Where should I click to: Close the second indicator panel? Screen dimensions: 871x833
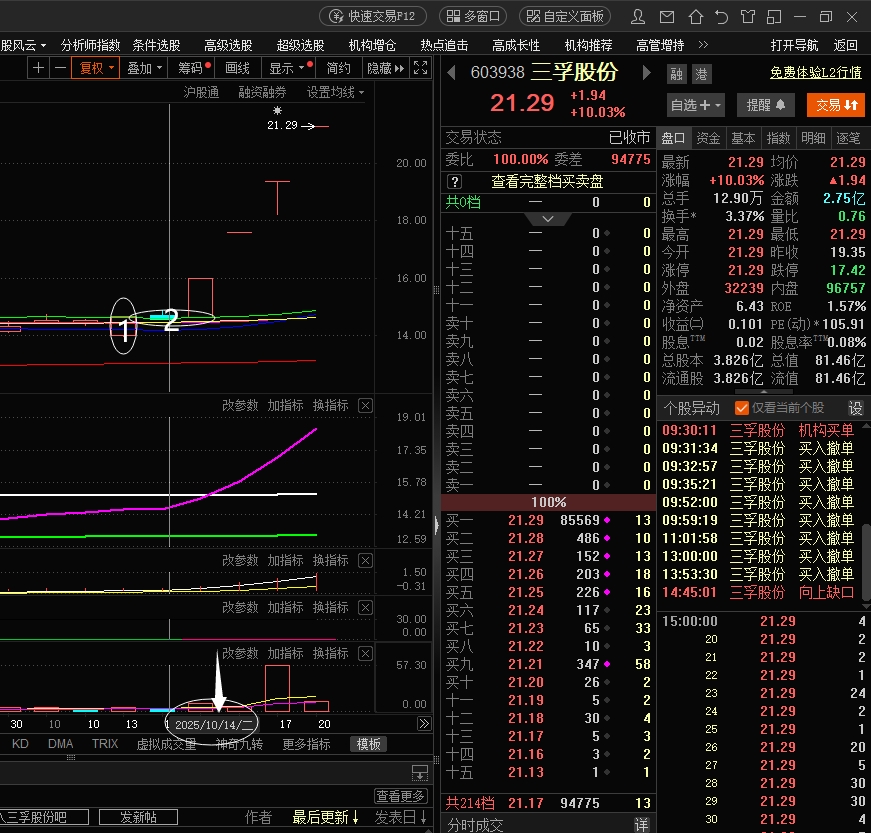pos(365,560)
